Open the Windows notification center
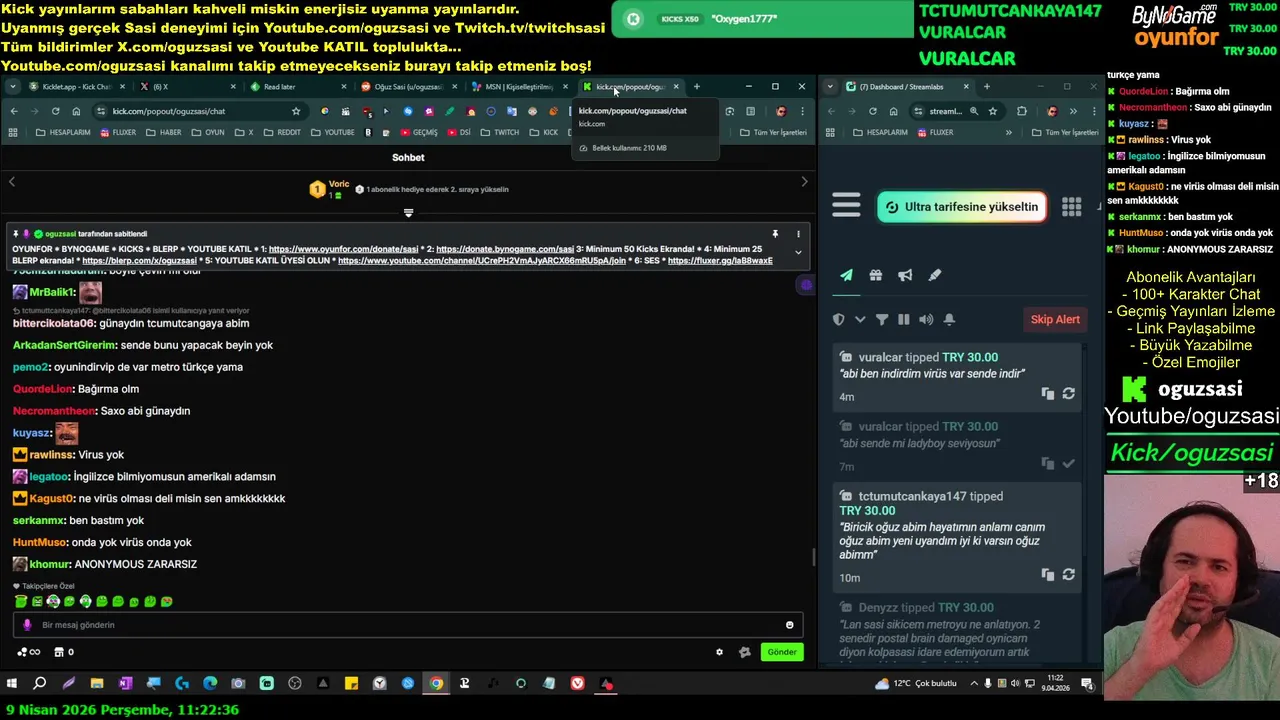 tap(1089, 684)
